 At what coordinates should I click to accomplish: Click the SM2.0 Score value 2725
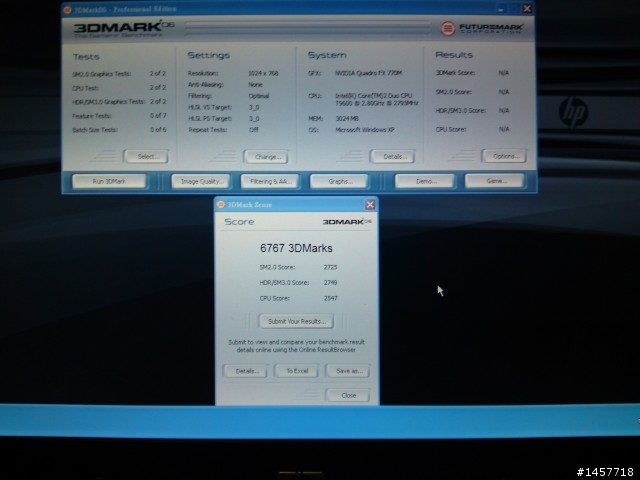330,267
